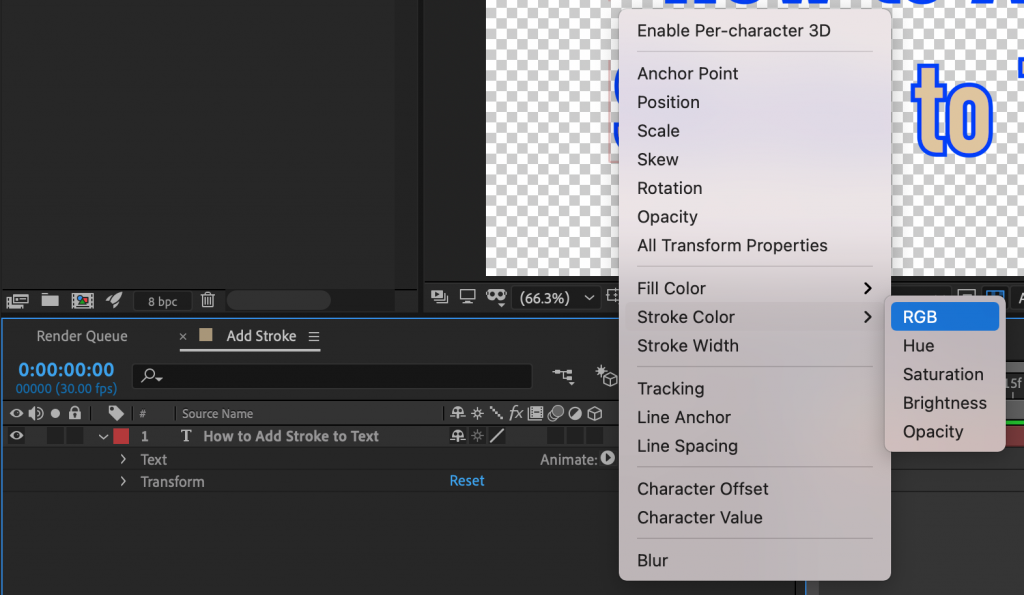Viewport: 1024px width, 595px height.
Task: Select Hue in Stroke Color submenu
Action: [x=945, y=346]
